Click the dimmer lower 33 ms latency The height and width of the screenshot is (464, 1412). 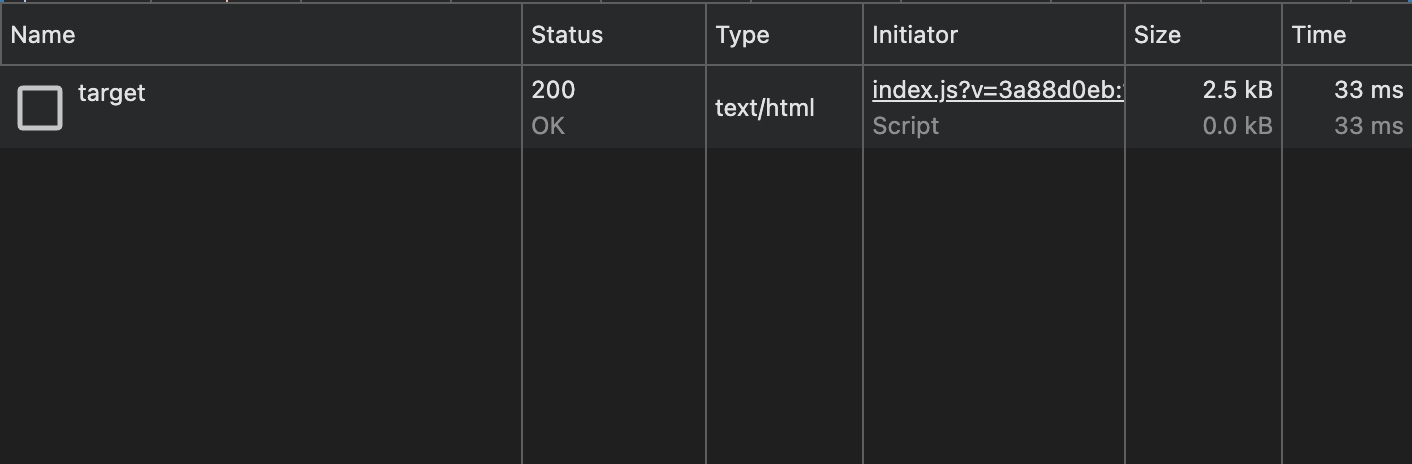pos(1368,126)
